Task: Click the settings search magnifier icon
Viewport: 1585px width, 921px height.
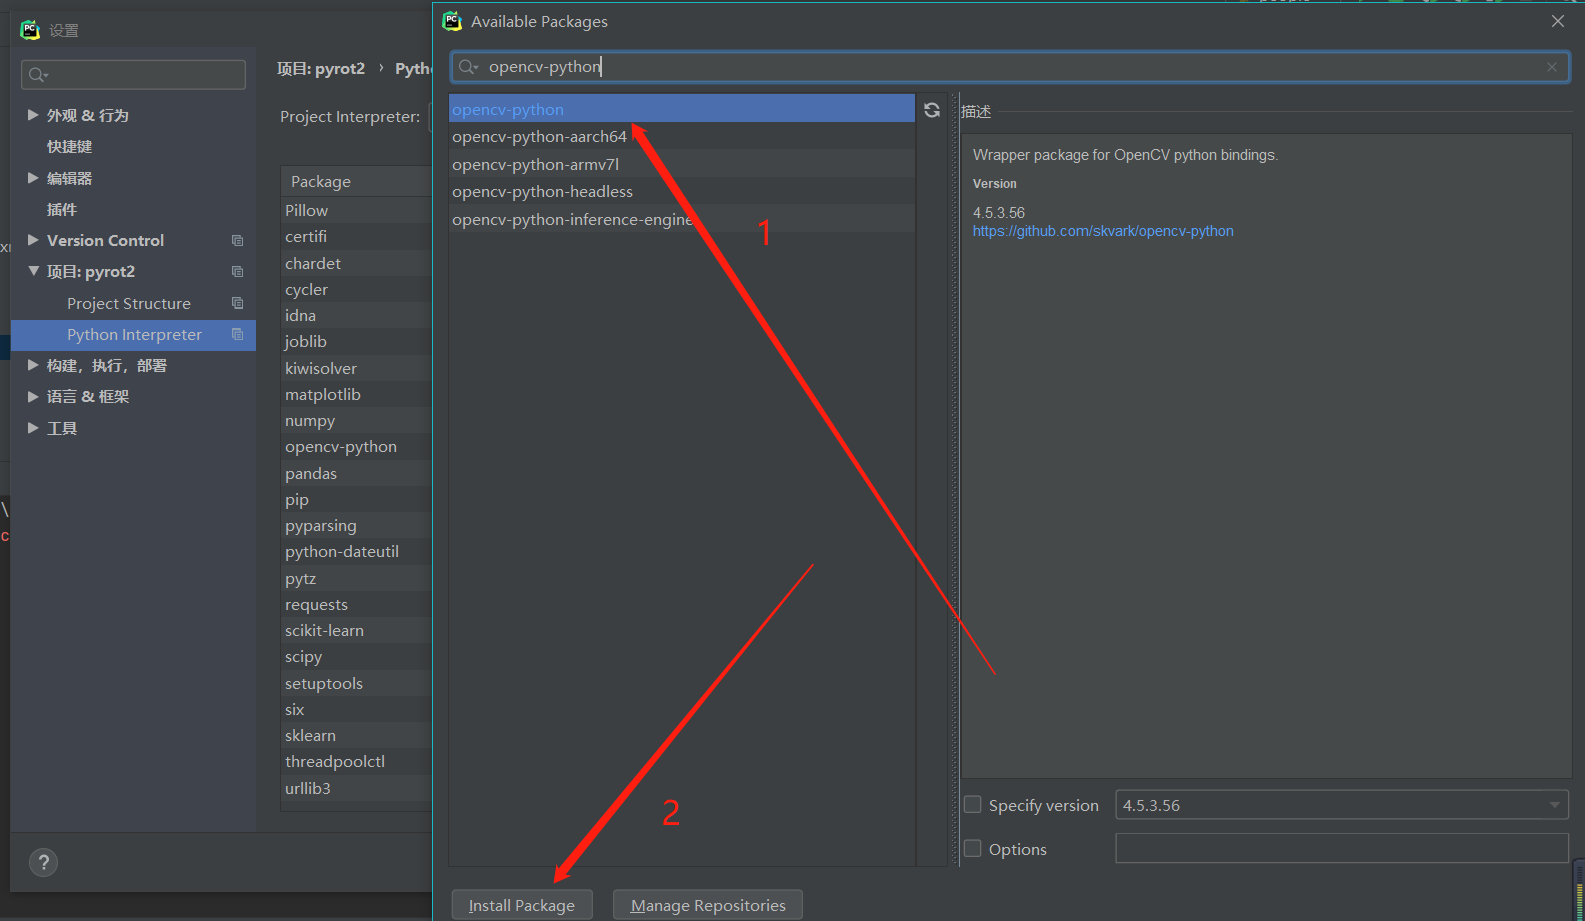Action: point(38,75)
